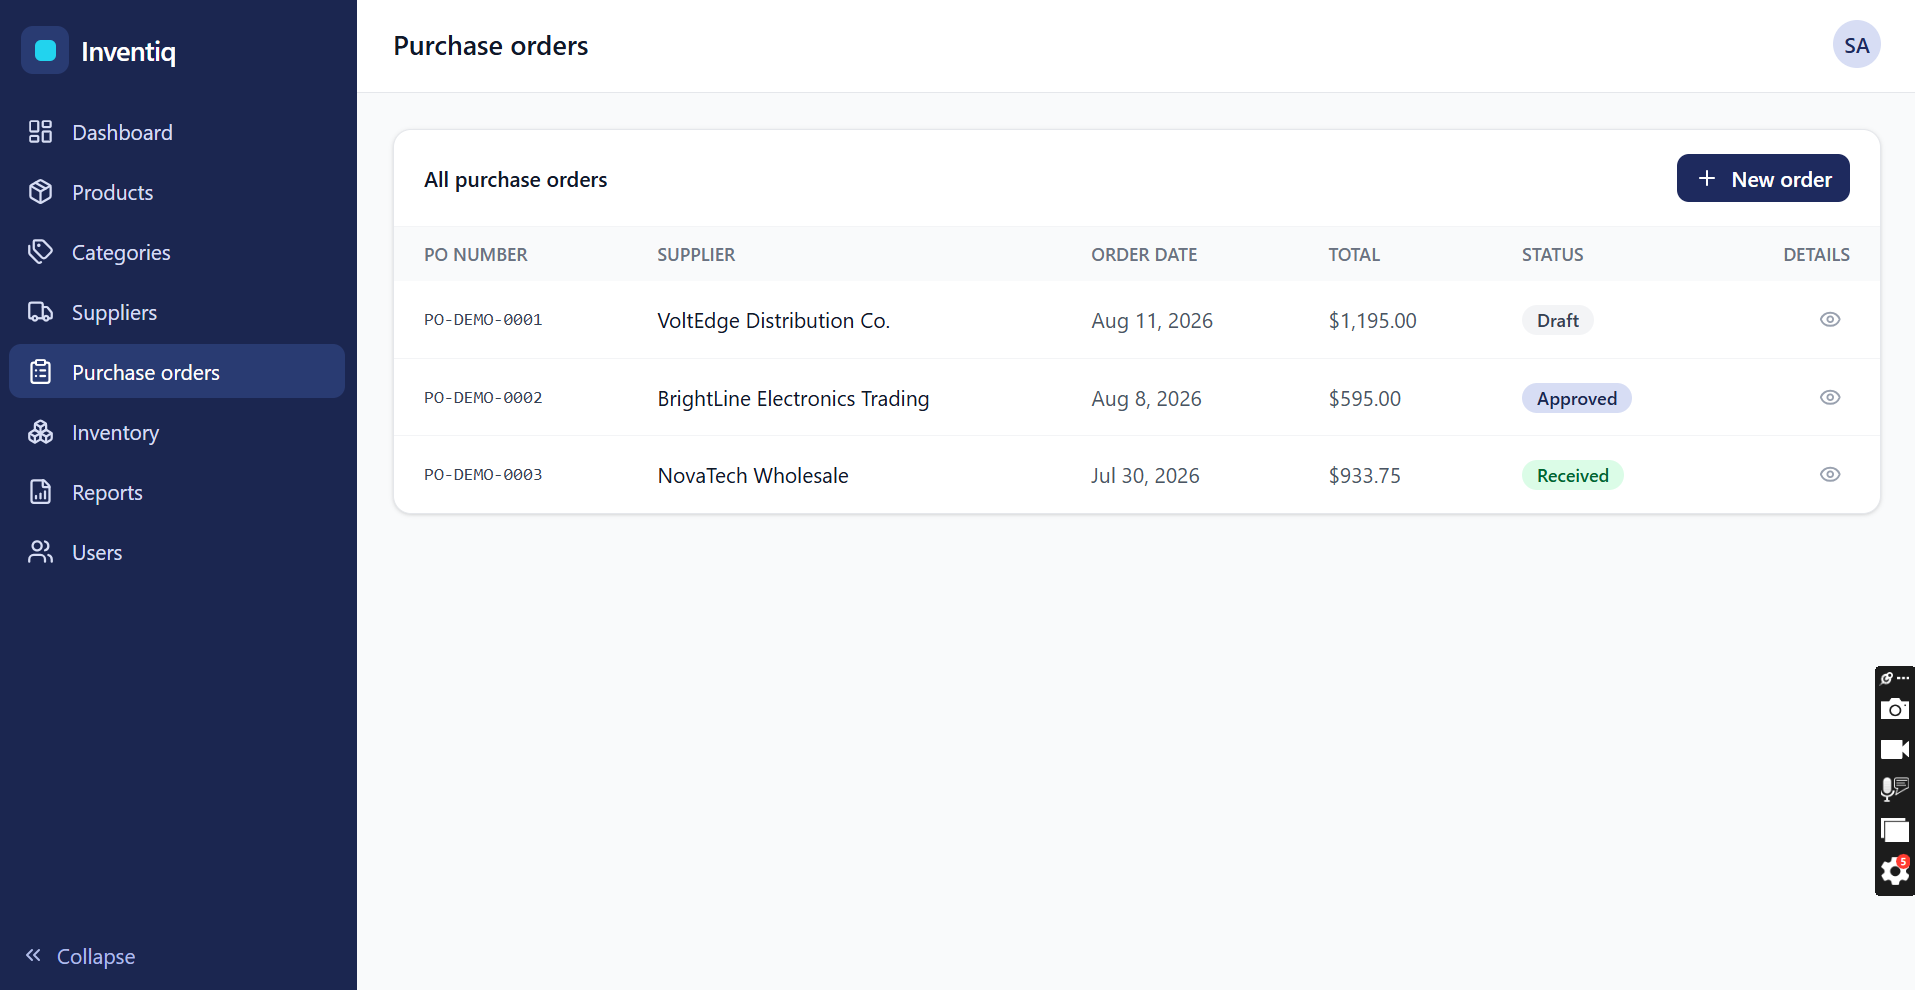The image size is (1915, 990).
Task: Click the microphone speech caption icon
Action: click(1894, 789)
